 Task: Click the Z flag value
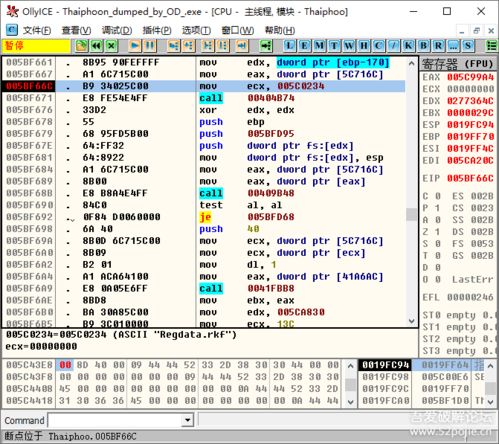(x=438, y=232)
